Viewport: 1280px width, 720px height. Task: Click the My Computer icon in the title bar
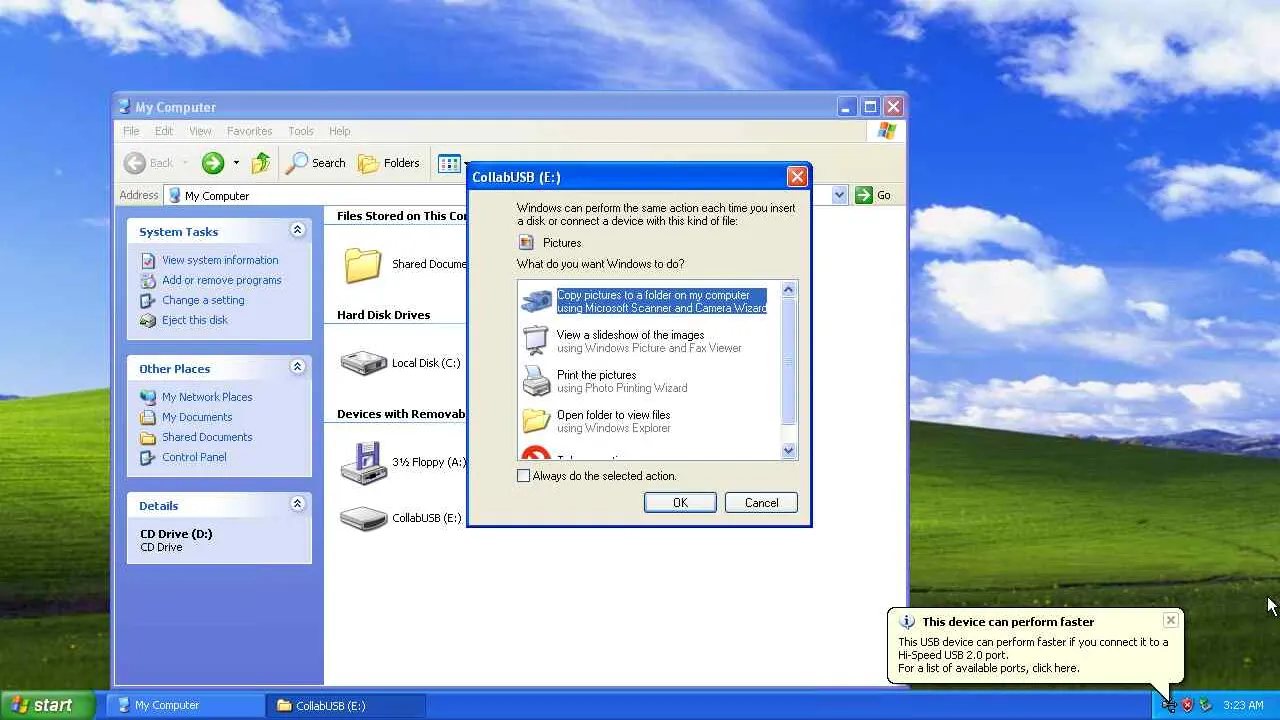(x=124, y=107)
